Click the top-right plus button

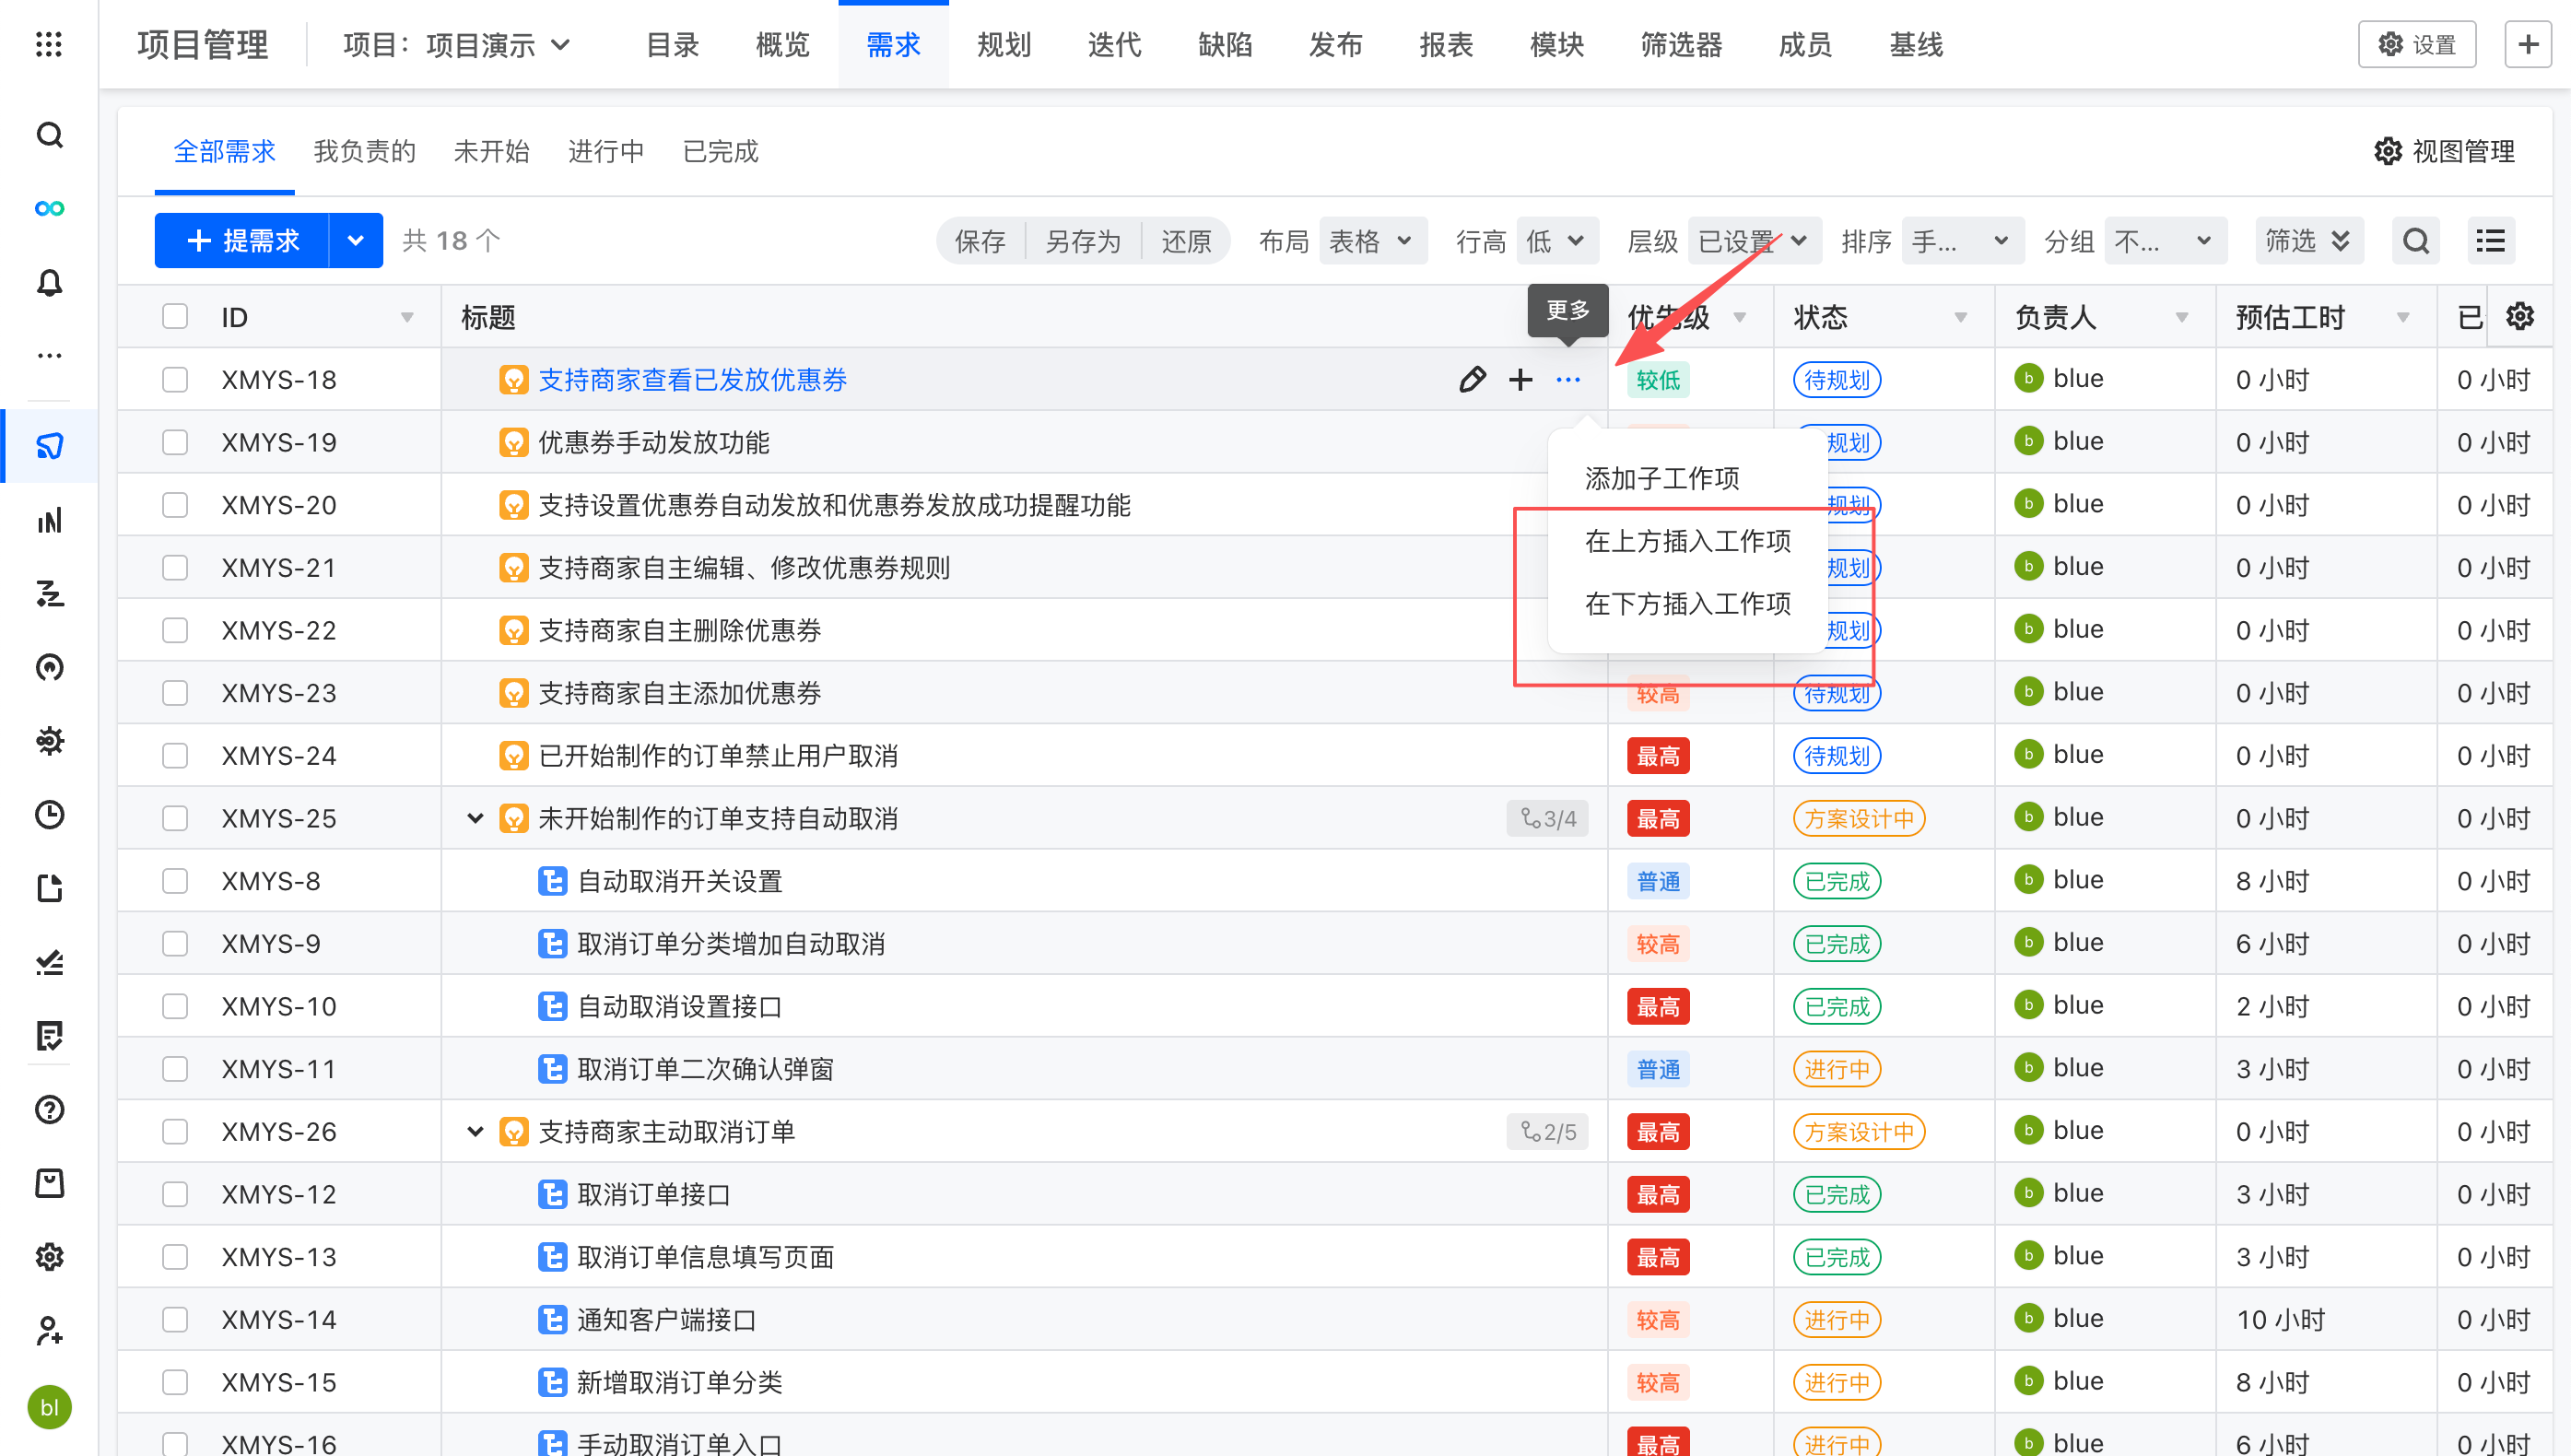pyautogui.click(x=2527, y=44)
